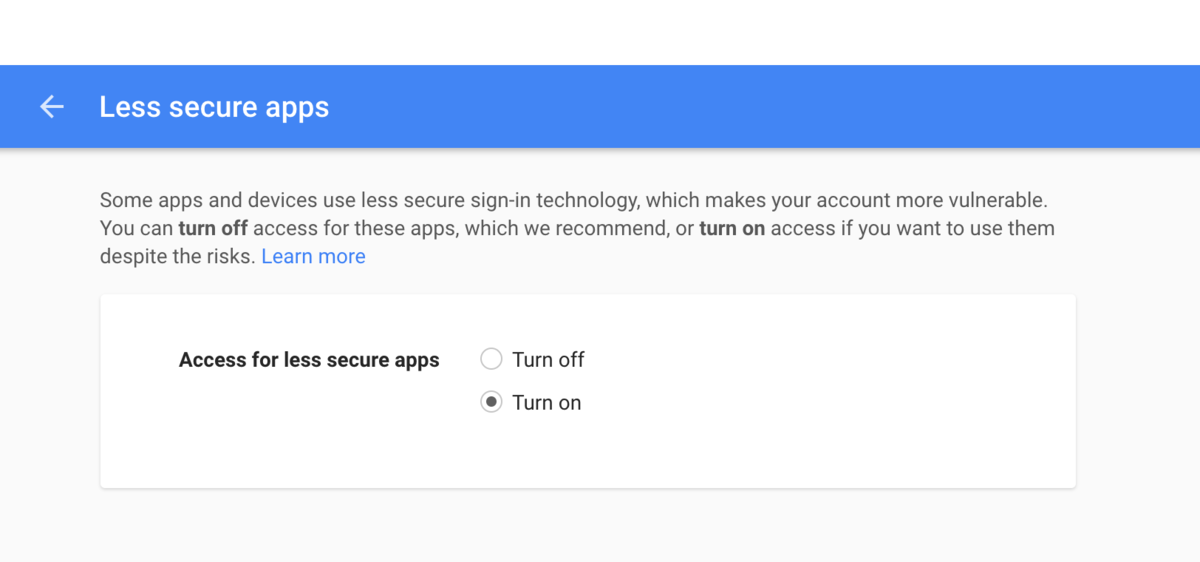Click the Less secure apps page title
This screenshot has height=562, width=1200.
point(214,107)
